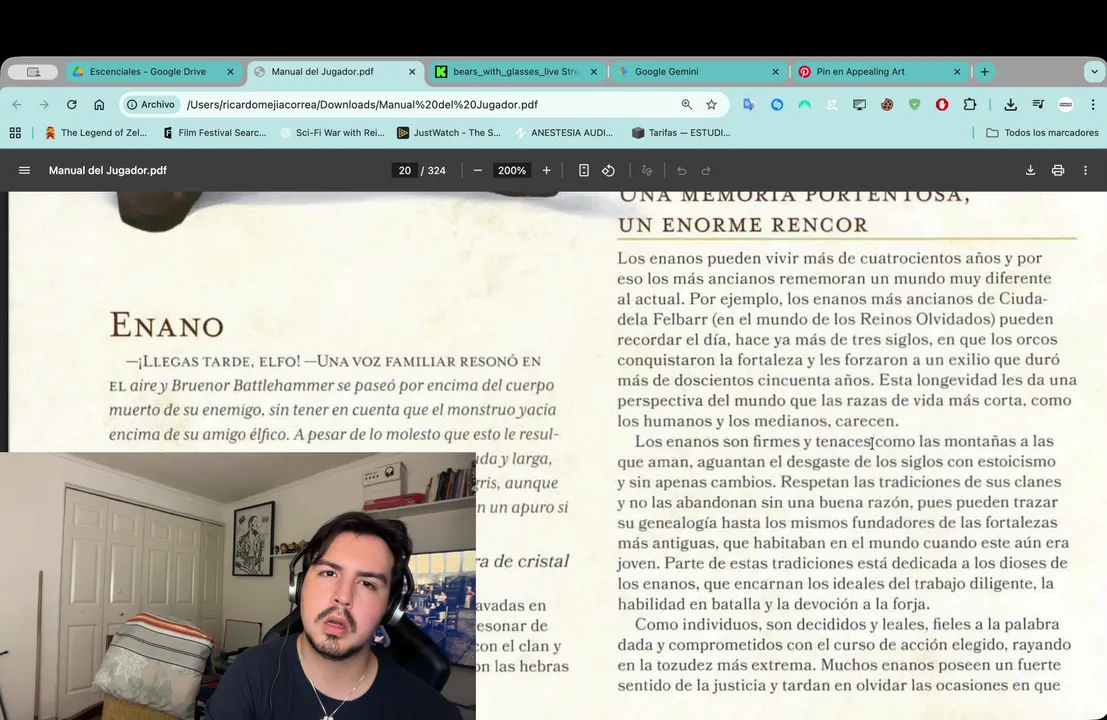Open the cookie extension icon
The image size is (1107, 720).
point(887,104)
